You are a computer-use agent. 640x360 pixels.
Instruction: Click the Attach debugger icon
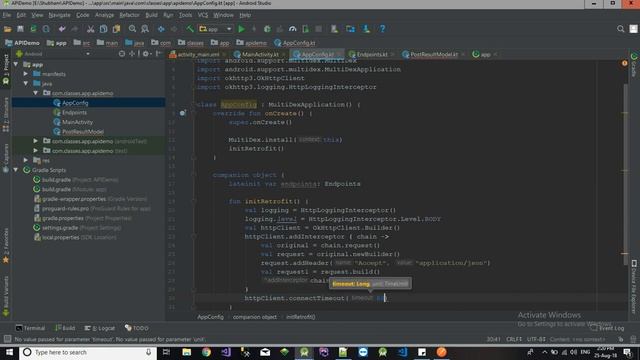point(306,29)
